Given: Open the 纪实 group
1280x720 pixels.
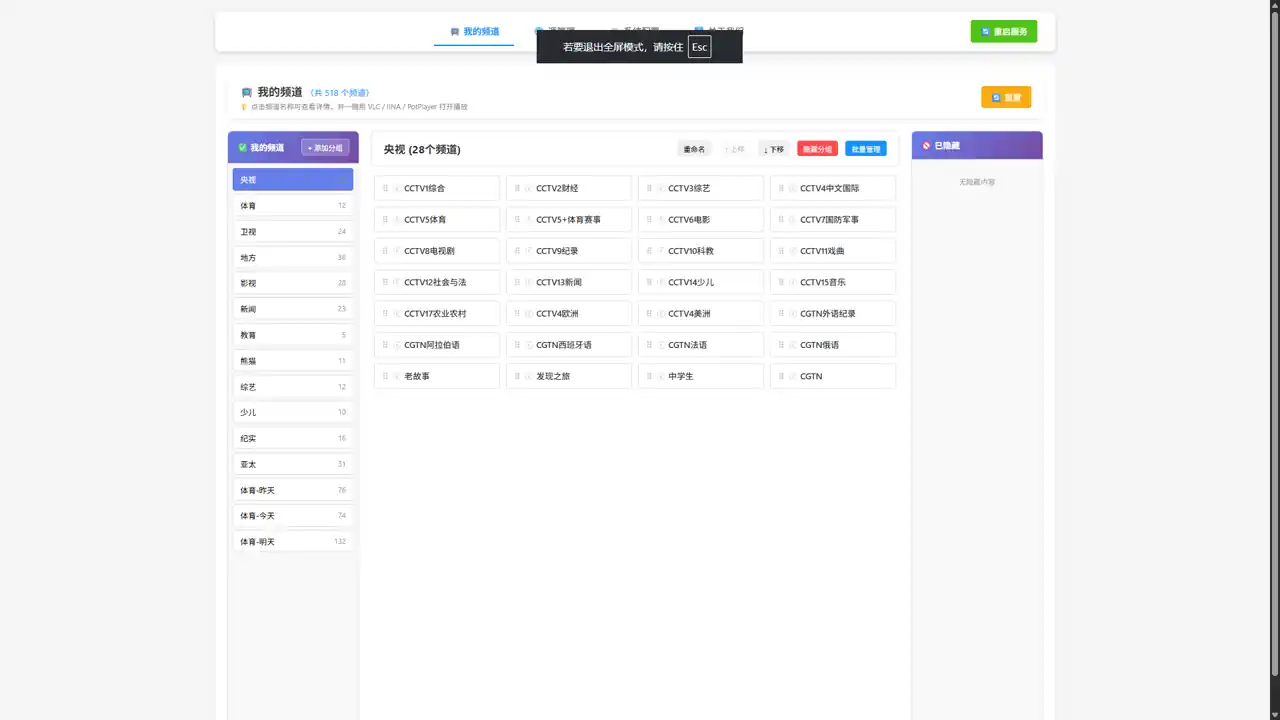Looking at the screenshot, I should pyautogui.click(x=293, y=438).
